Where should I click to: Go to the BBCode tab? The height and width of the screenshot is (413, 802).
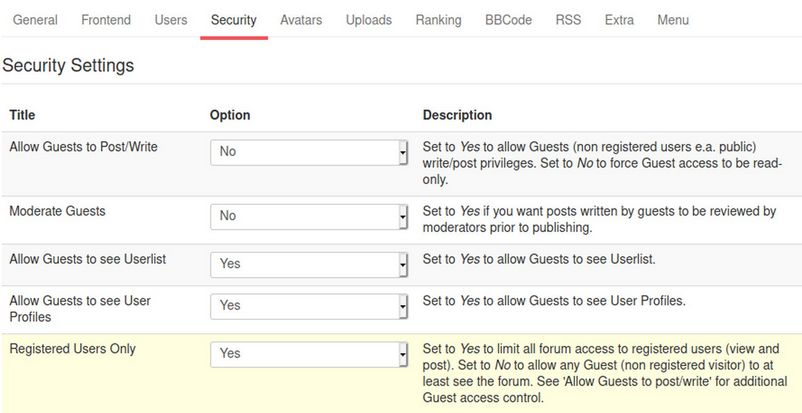[508, 20]
